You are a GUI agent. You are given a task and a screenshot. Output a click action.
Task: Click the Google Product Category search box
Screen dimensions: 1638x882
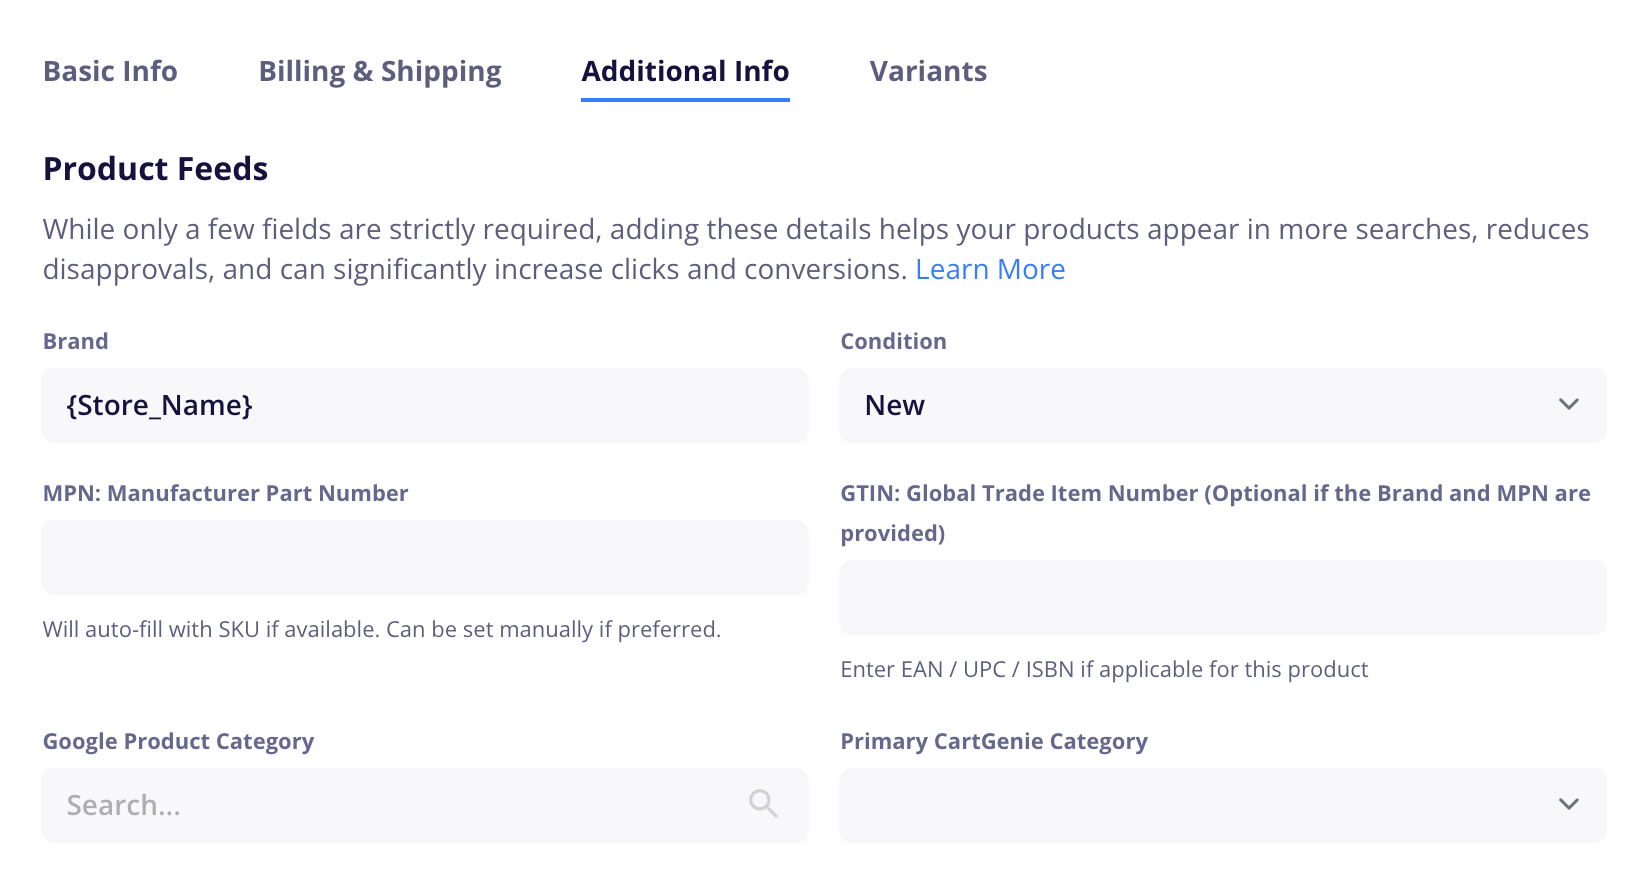click(400, 804)
